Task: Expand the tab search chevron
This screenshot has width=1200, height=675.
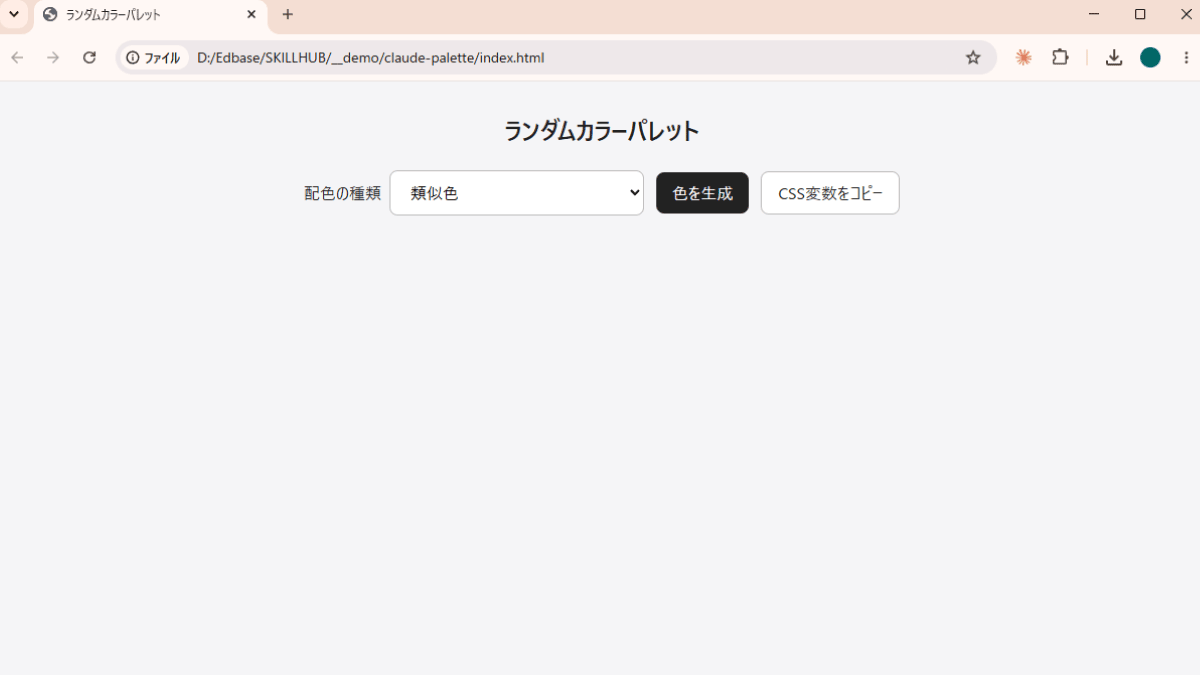Action: coord(14,14)
